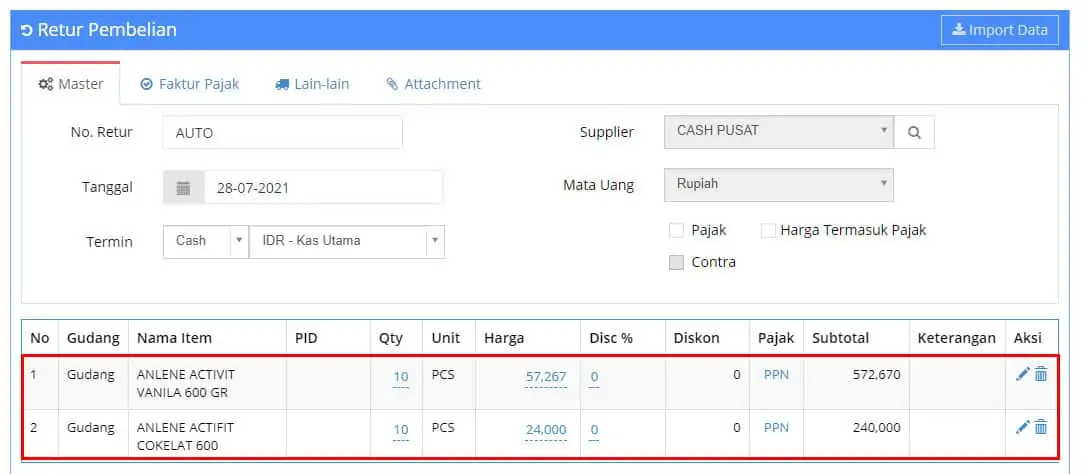Delete the ANLENE ACTIVIT VANILA row
The image size is (1085, 474).
tap(1041, 374)
